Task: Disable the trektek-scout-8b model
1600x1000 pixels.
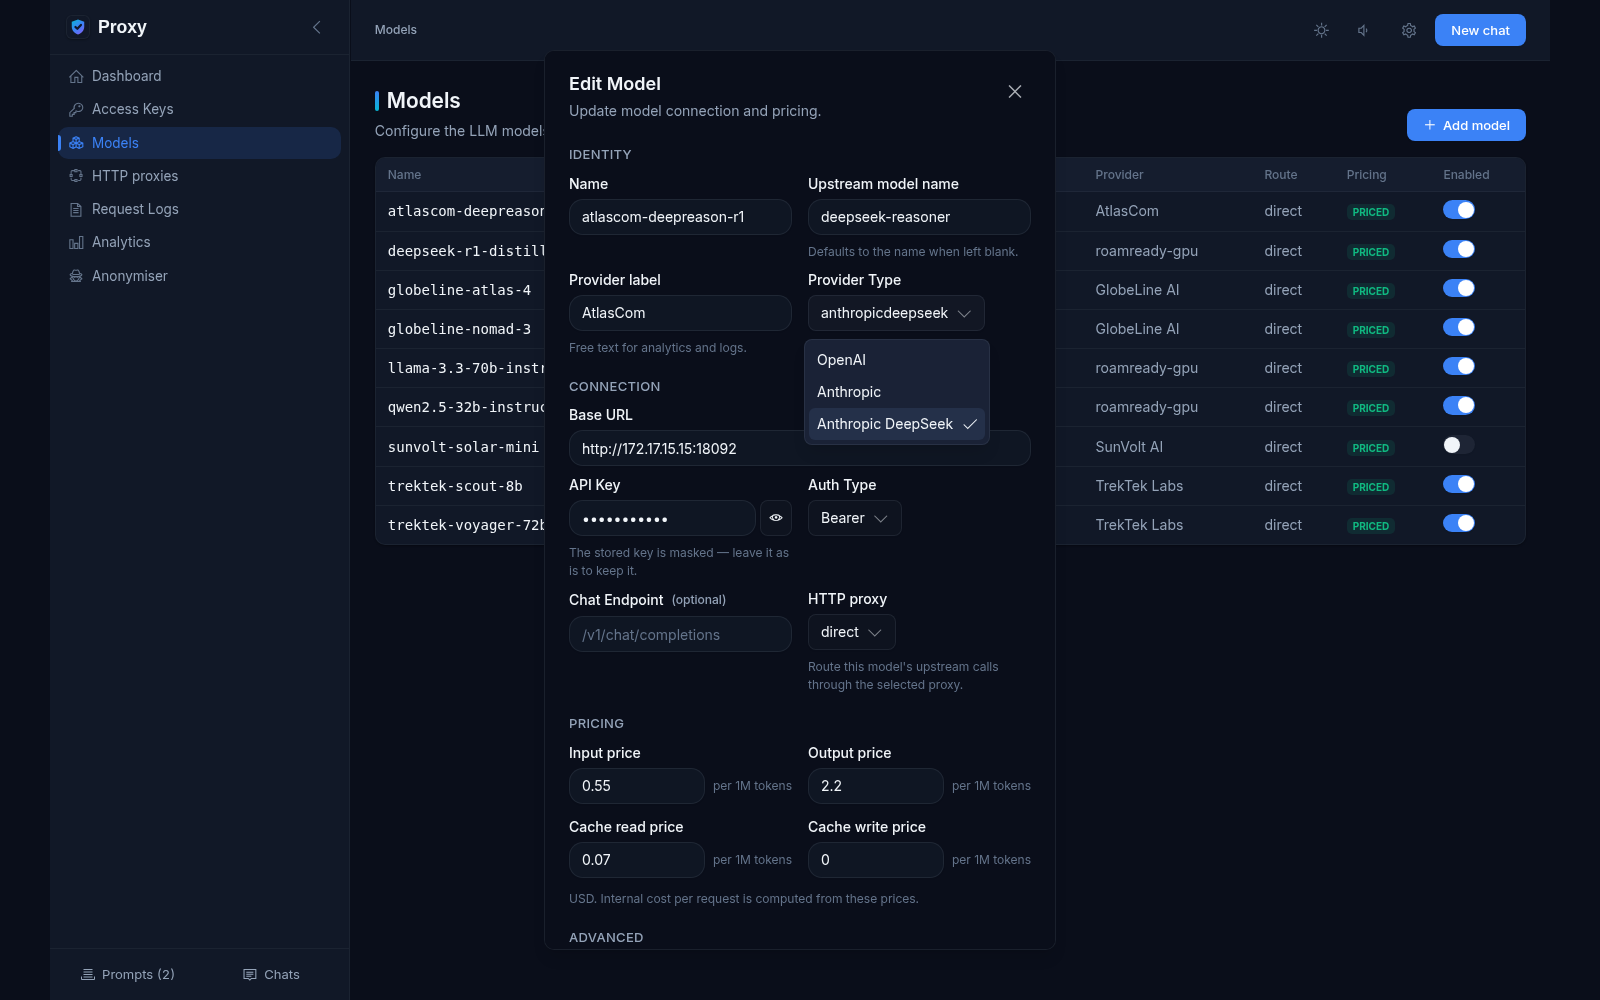Action: tap(1459, 484)
